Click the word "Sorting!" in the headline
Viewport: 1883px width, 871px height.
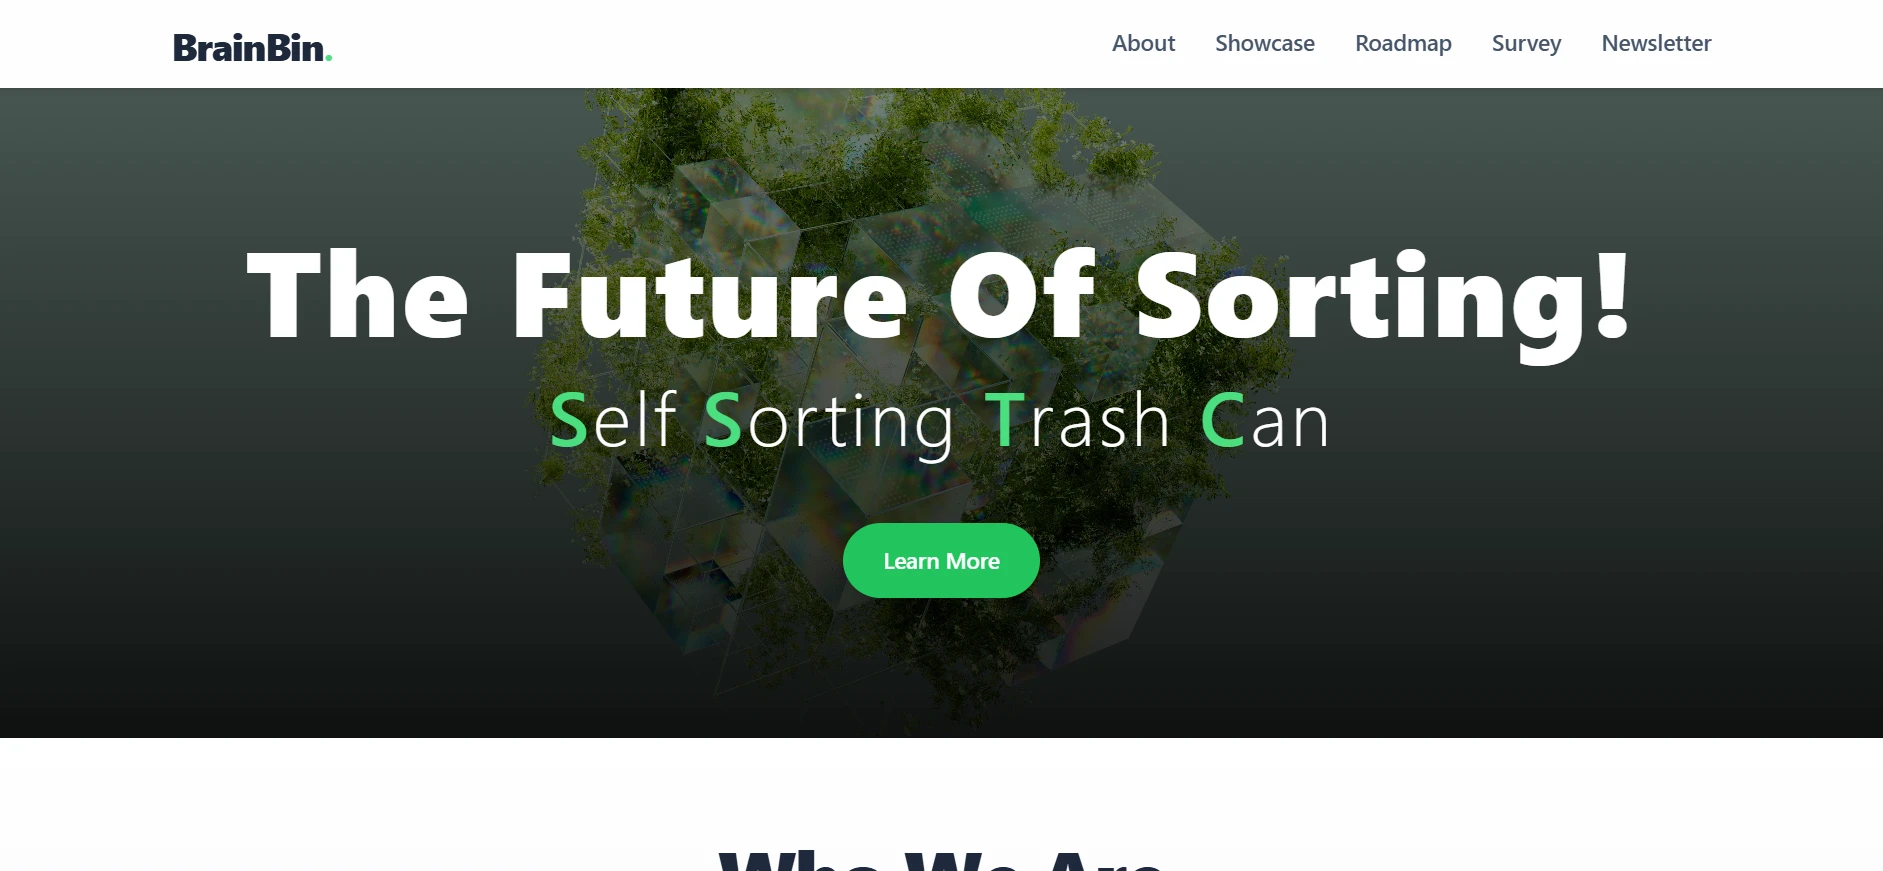[x=1384, y=300]
